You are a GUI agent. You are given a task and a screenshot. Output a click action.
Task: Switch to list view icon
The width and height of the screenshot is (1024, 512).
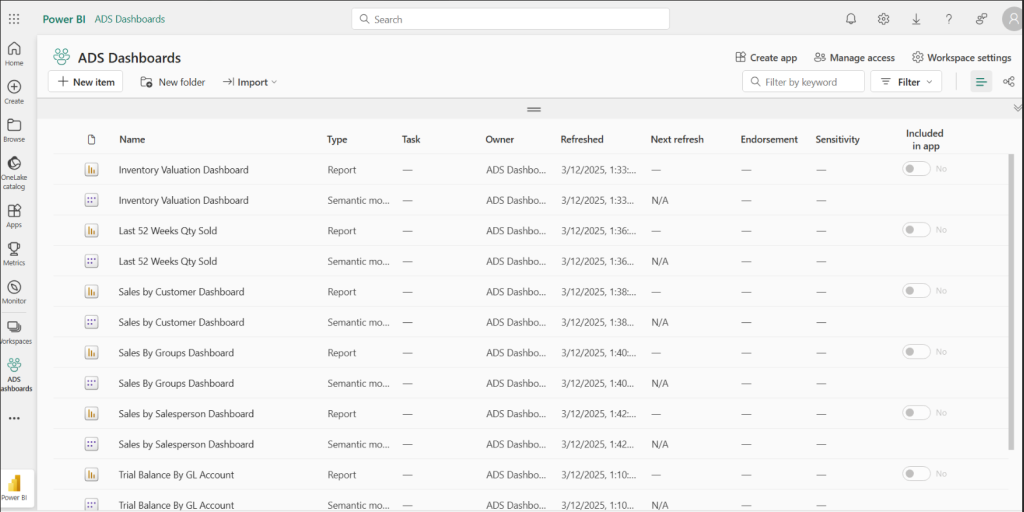click(981, 82)
